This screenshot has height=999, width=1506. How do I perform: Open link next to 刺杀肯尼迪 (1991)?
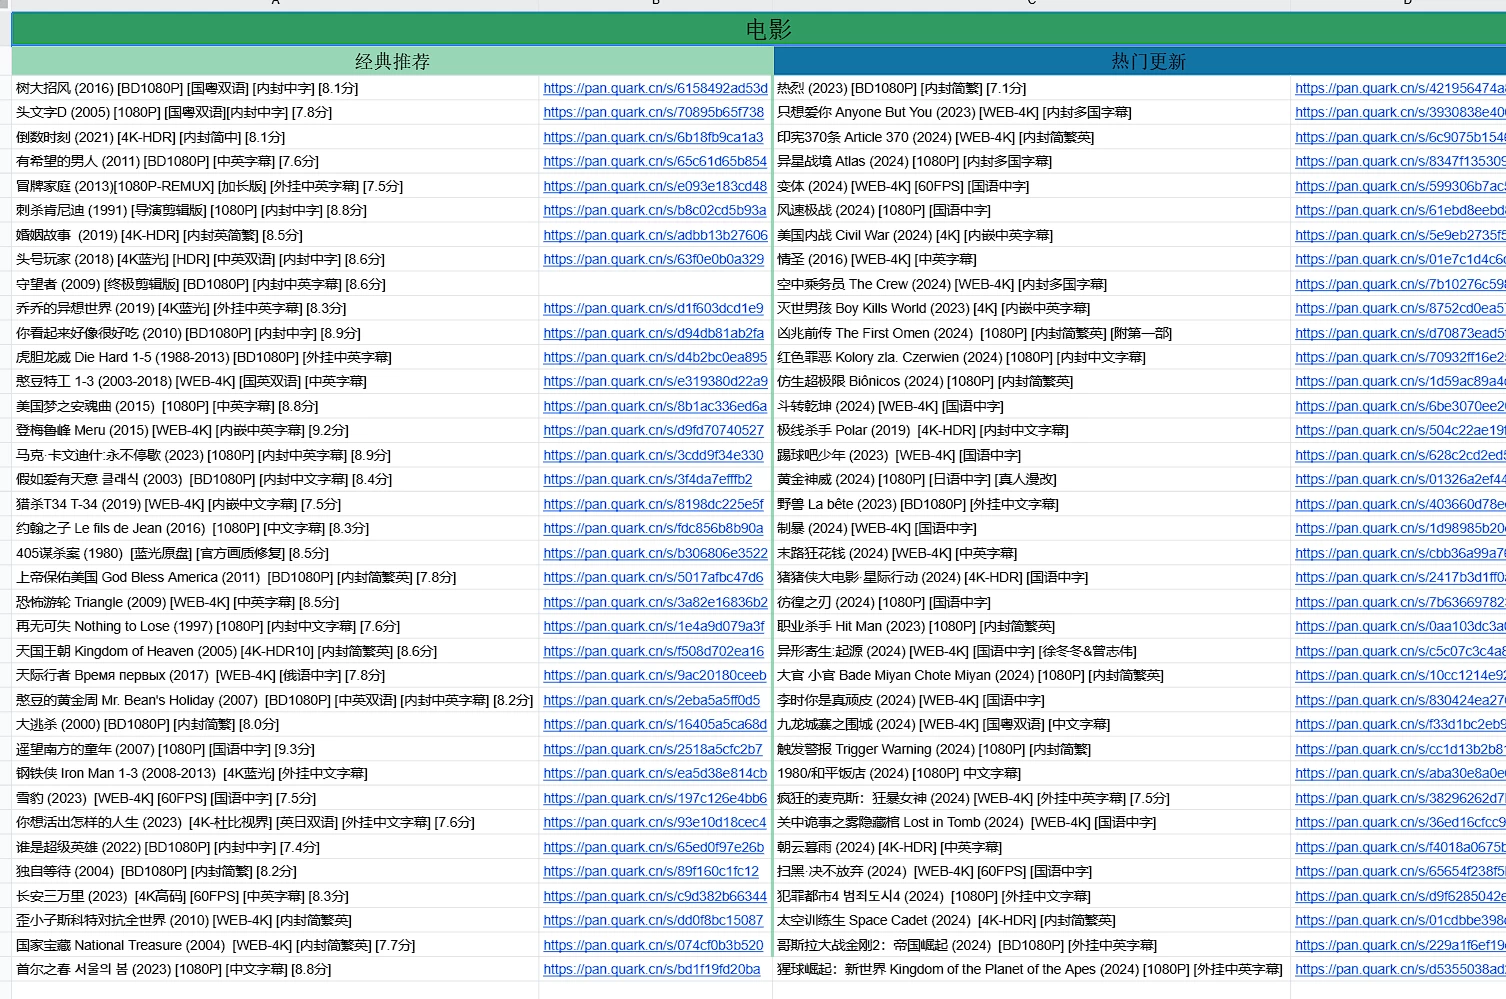[x=654, y=211]
